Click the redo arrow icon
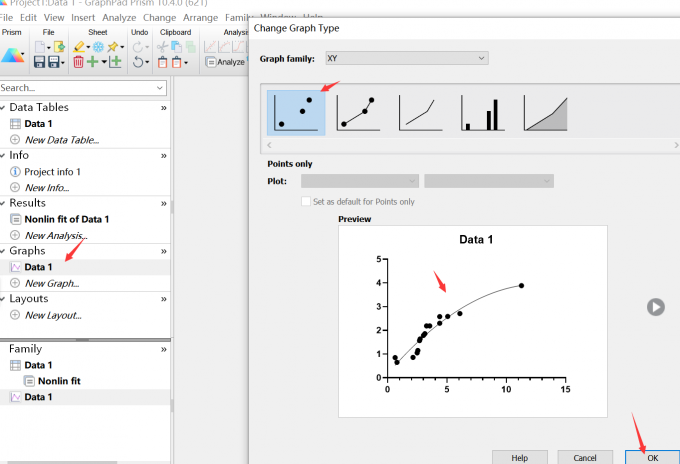Viewport: 680px width, 464px height. coord(137,46)
